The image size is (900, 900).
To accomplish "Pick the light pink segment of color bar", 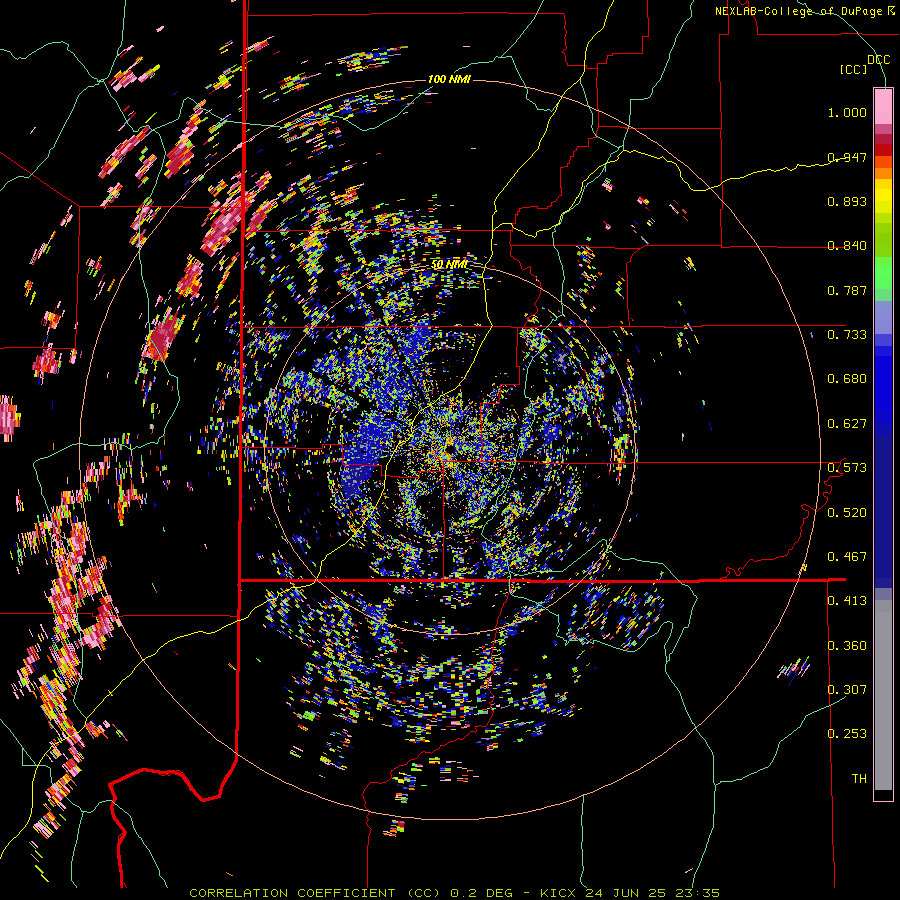I will pos(883,106).
